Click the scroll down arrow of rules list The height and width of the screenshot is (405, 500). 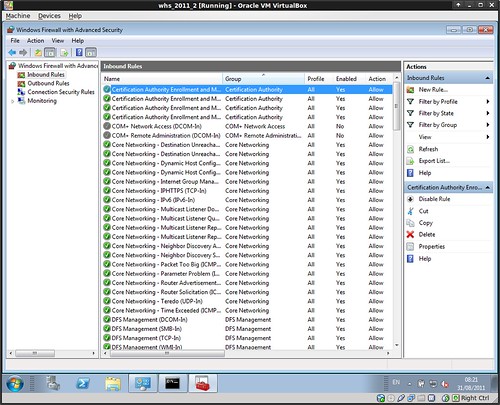[396, 345]
